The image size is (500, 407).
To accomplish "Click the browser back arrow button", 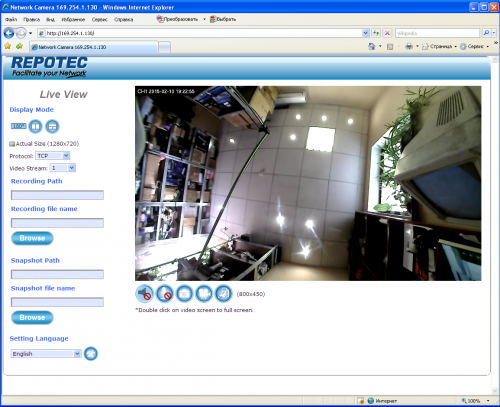I will 9,33.
